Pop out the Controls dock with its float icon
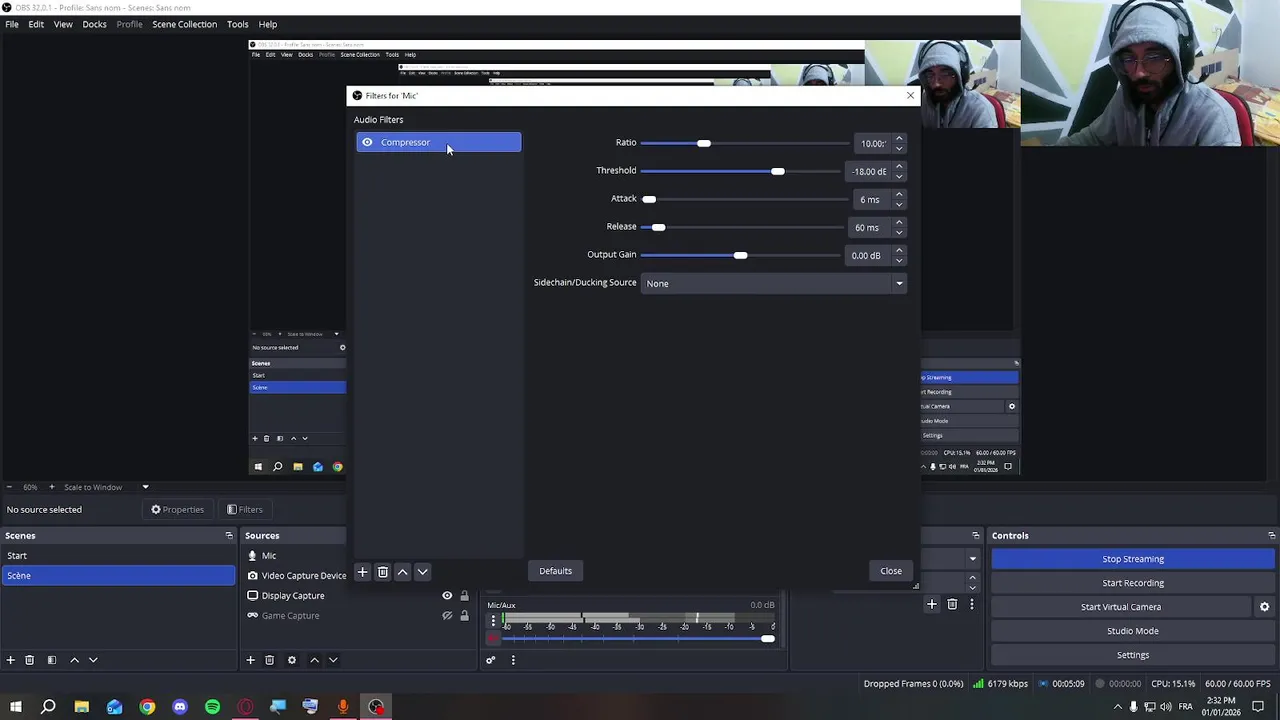Image resolution: width=1280 pixels, height=720 pixels. 1271,536
